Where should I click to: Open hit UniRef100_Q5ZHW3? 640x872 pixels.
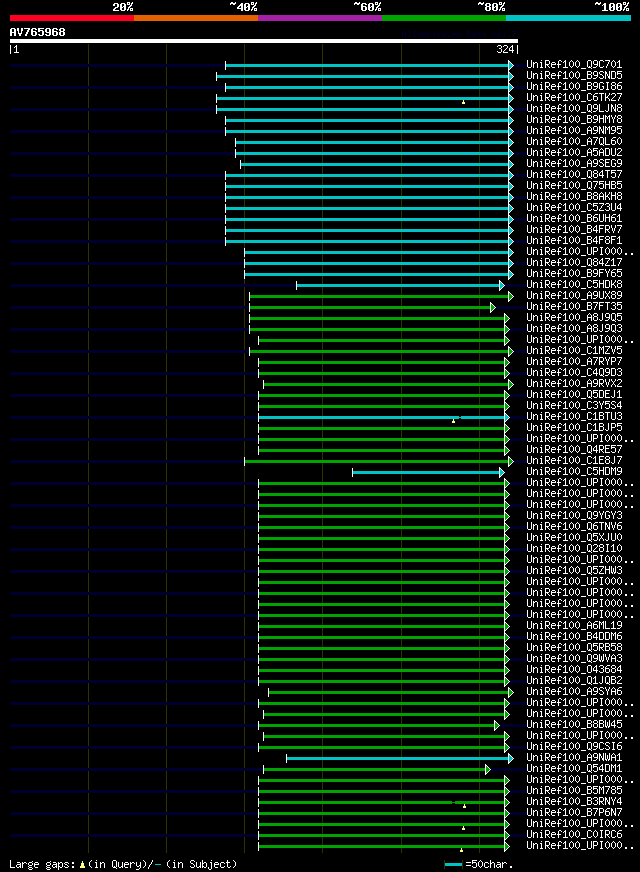pyautogui.click(x=574, y=571)
